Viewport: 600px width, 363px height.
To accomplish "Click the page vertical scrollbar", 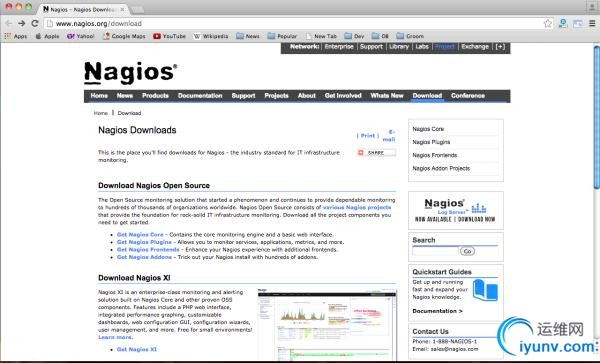I will point(596,117).
